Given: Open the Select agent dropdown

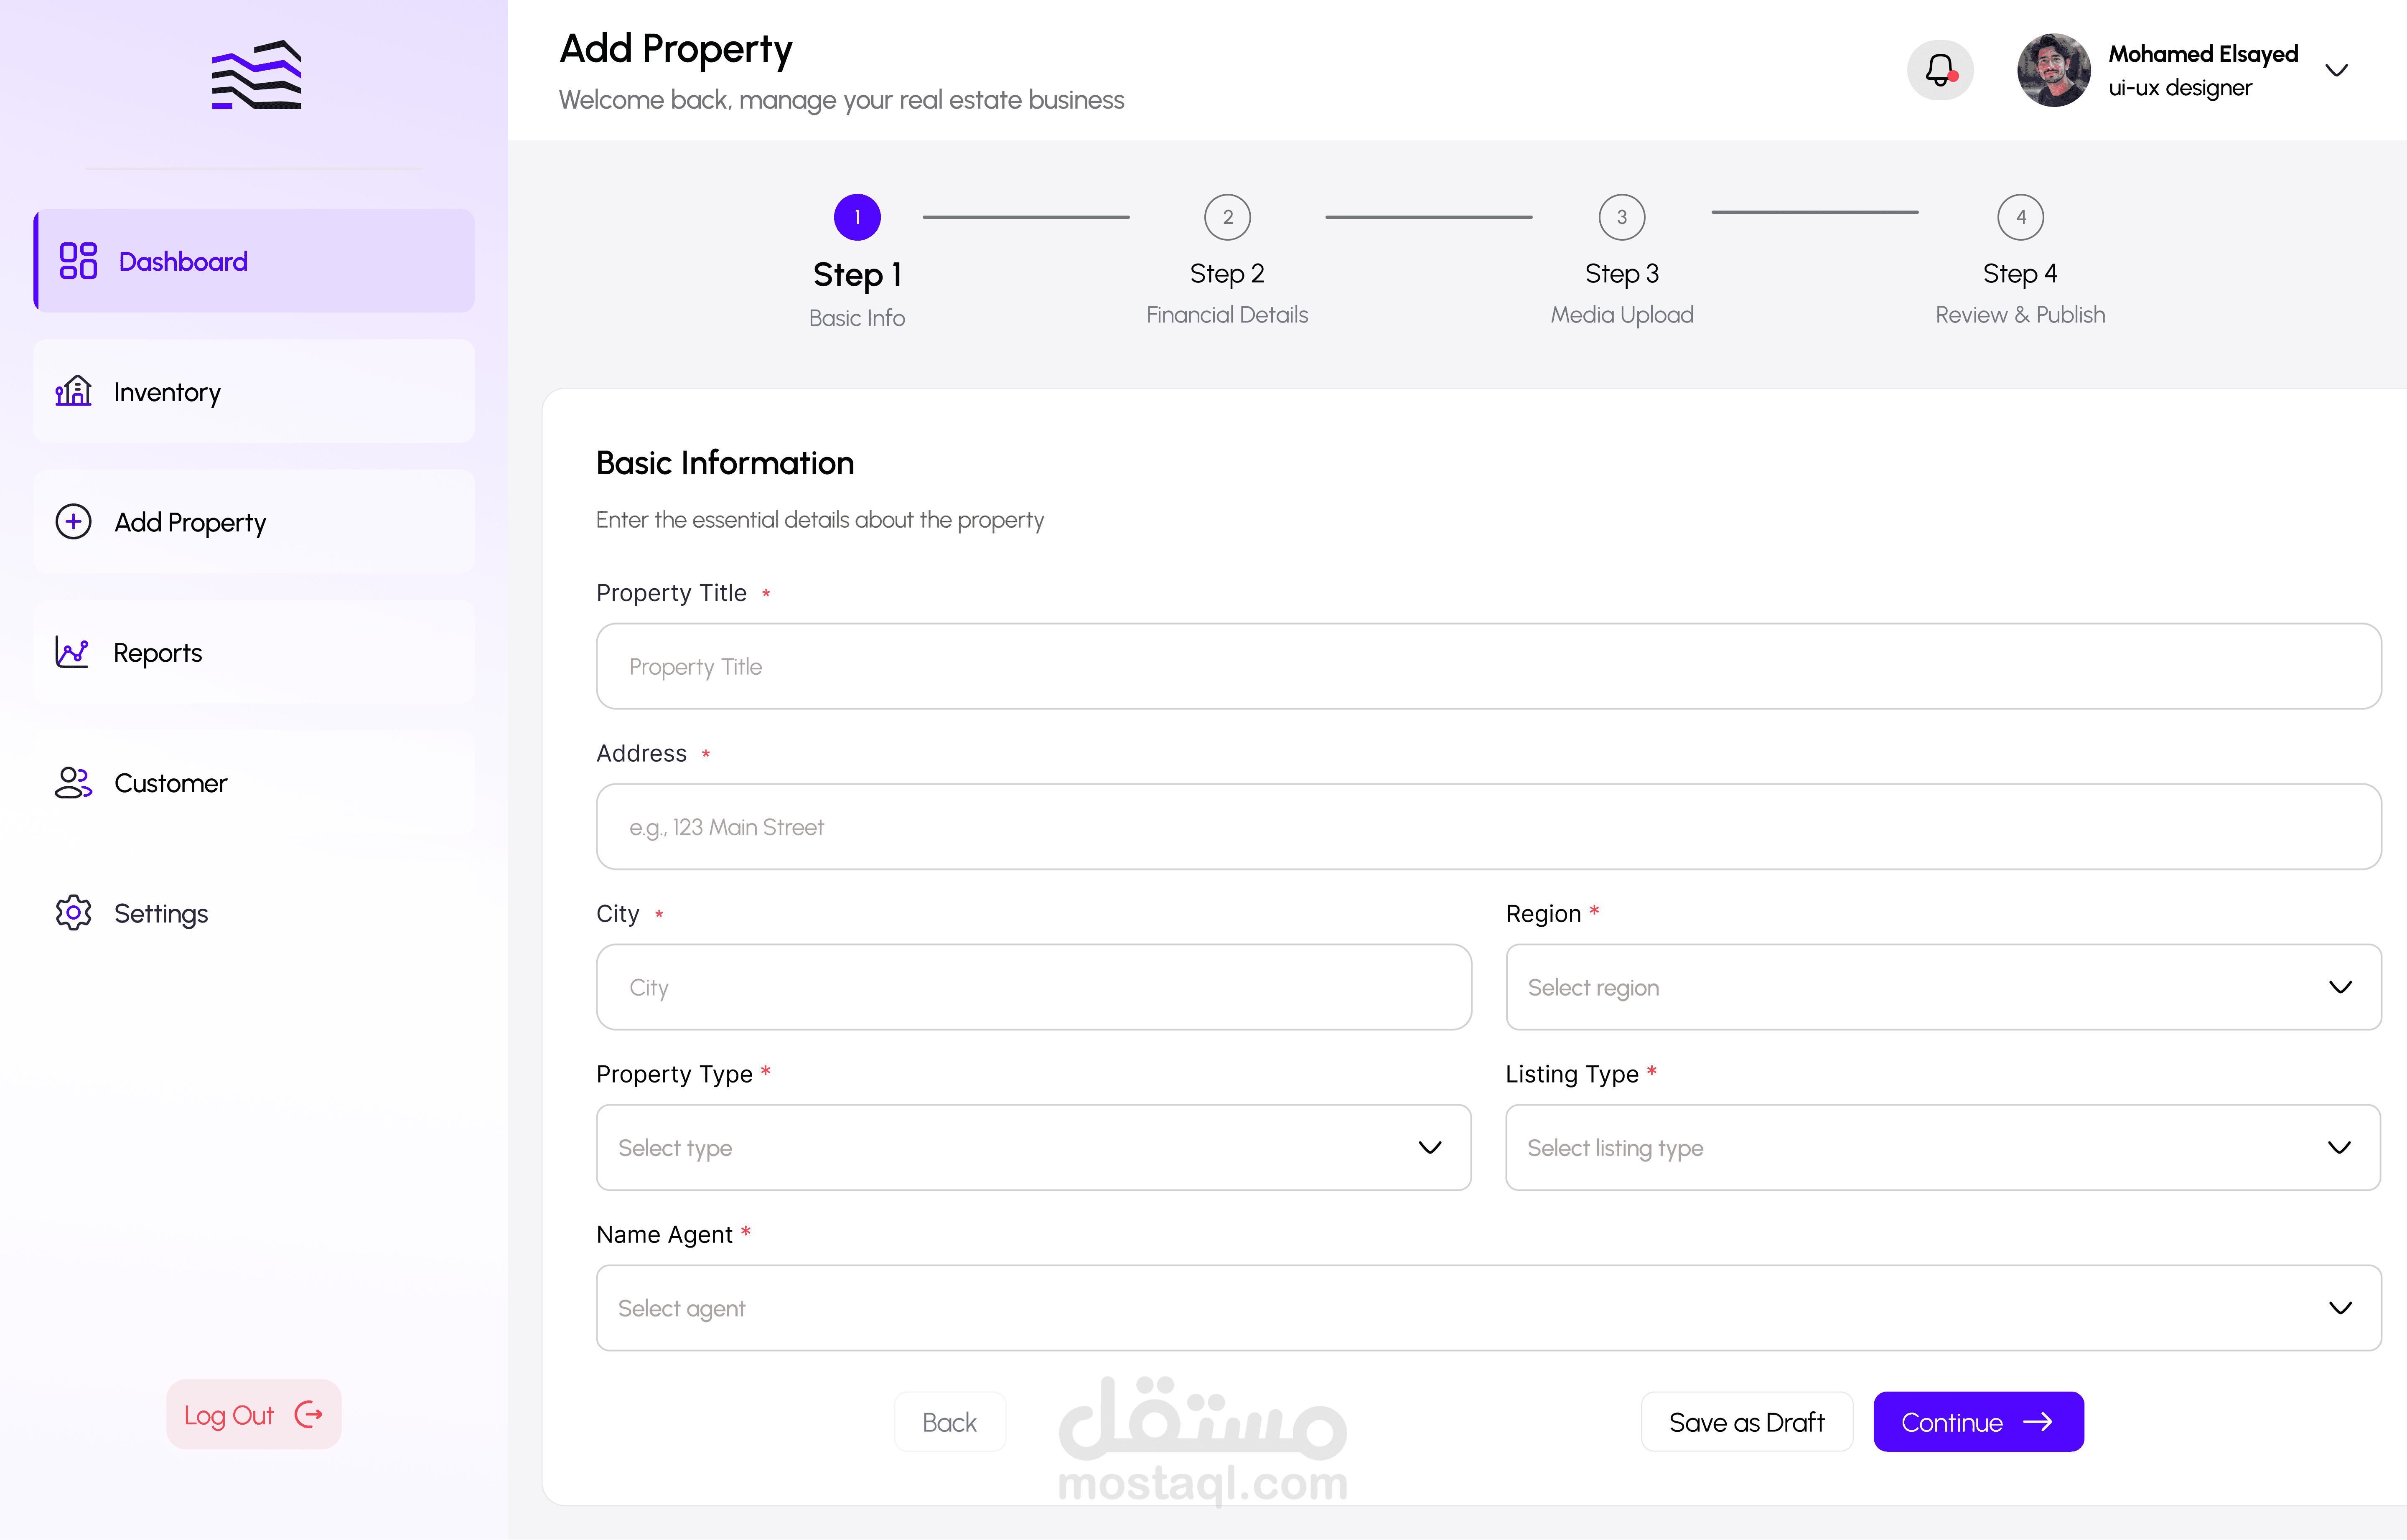Looking at the screenshot, I should (1488, 1308).
